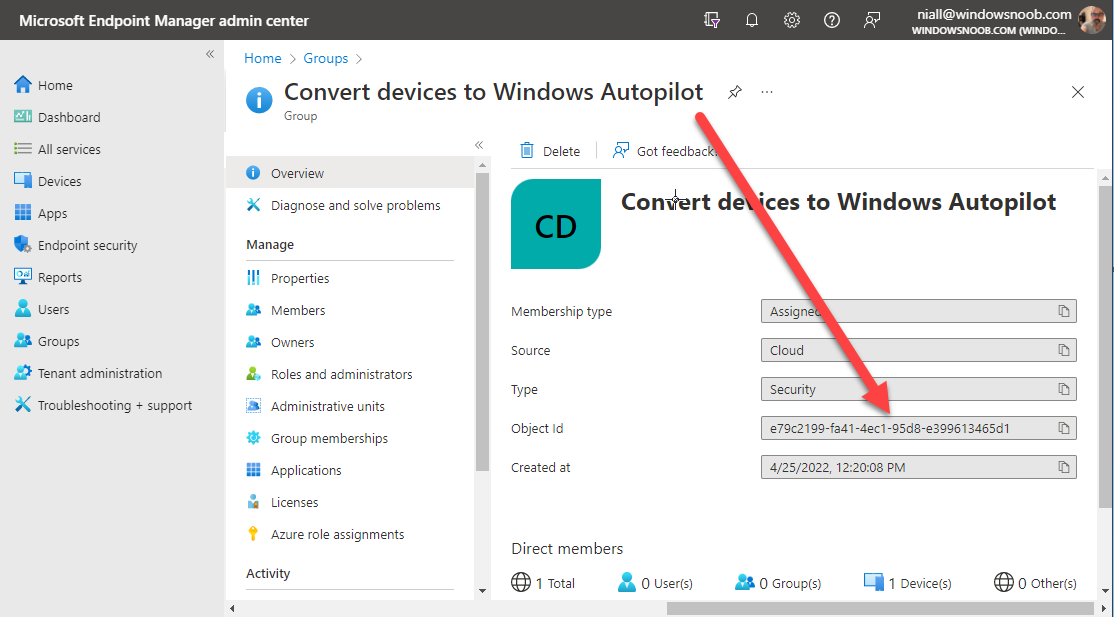This screenshot has height=617, width=1114.
Task: Open portal settings gear
Action: tap(791, 21)
